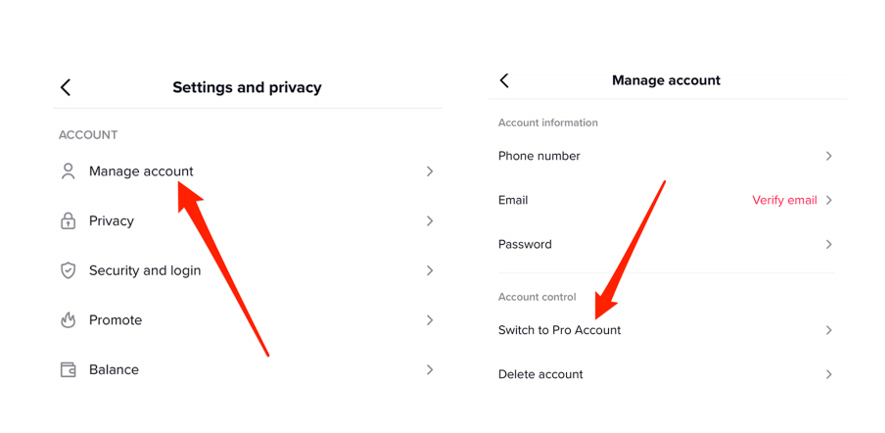The height and width of the screenshot is (433, 885).
Task: Go back from Manage account screen
Action: click(505, 81)
